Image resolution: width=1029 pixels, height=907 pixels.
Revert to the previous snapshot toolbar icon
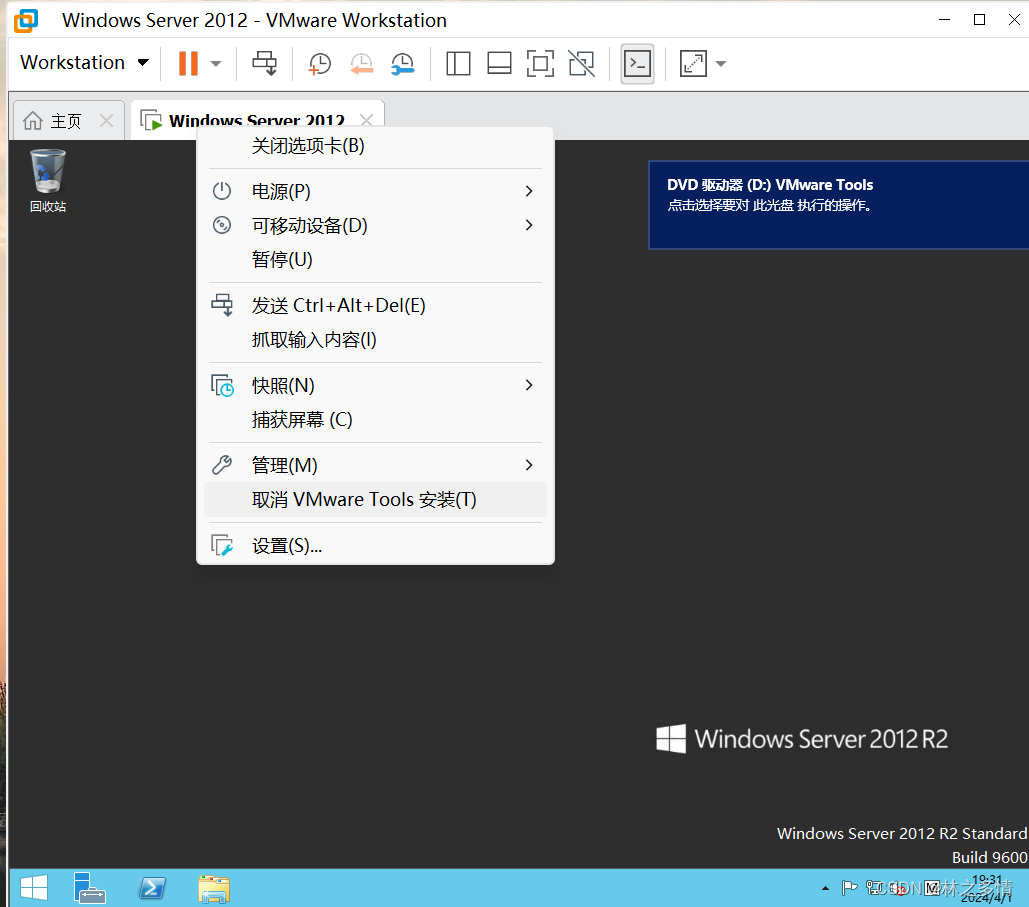(362, 64)
